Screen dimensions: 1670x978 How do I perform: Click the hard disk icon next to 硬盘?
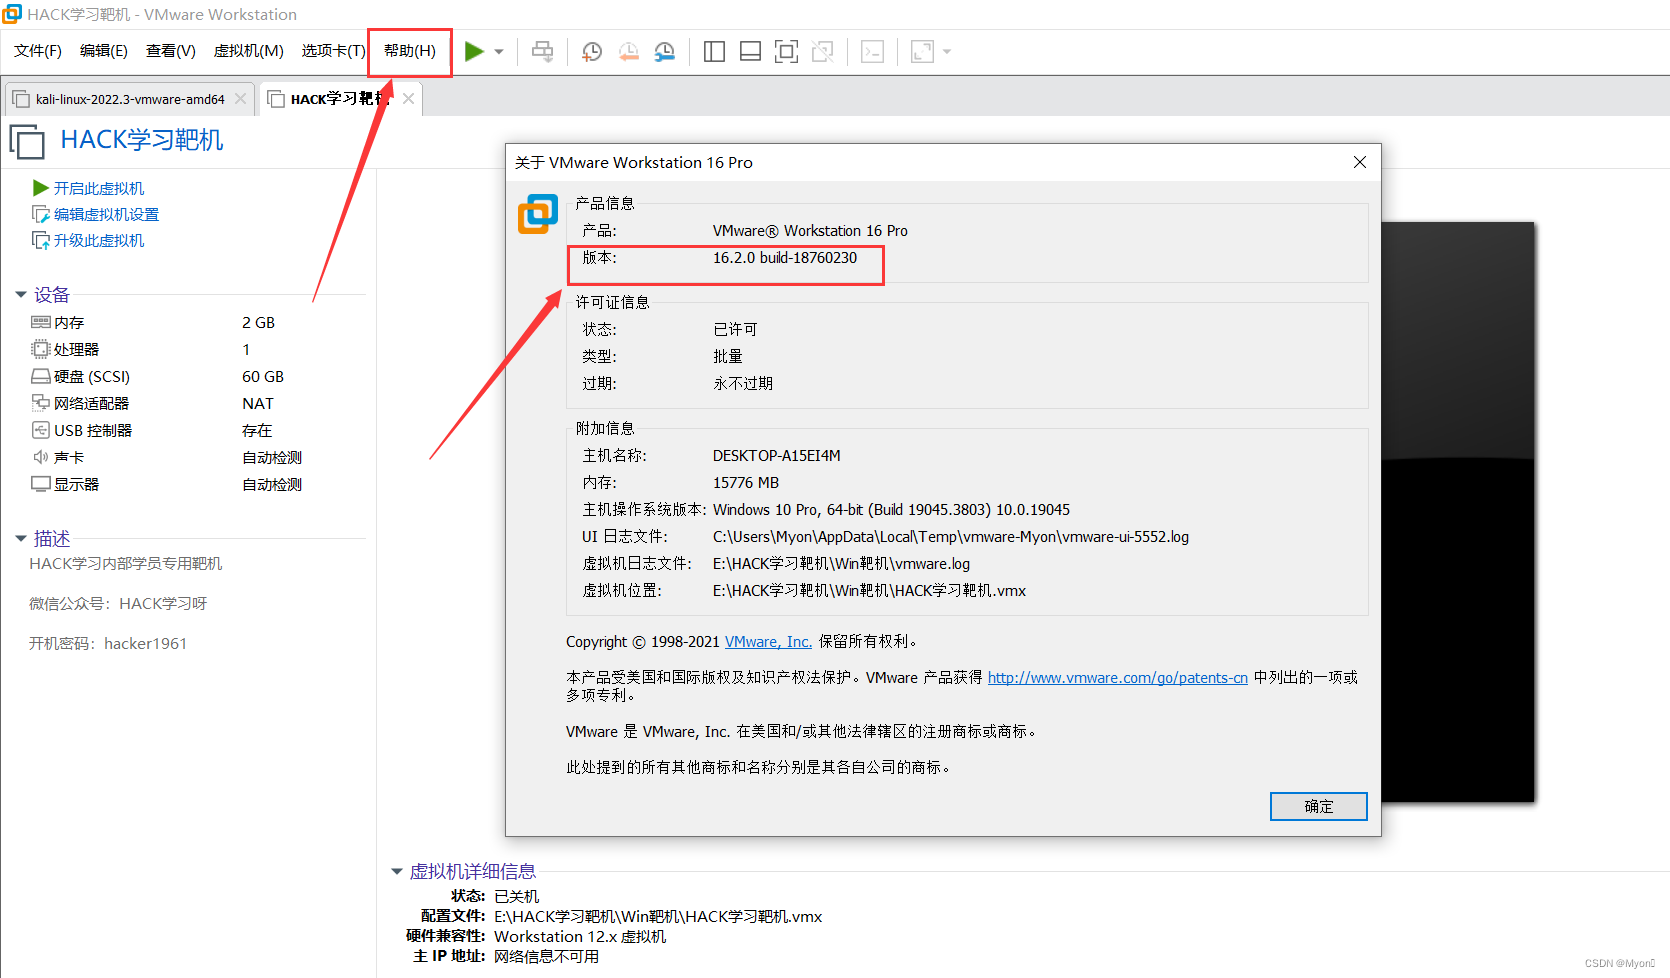pos(41,376)
